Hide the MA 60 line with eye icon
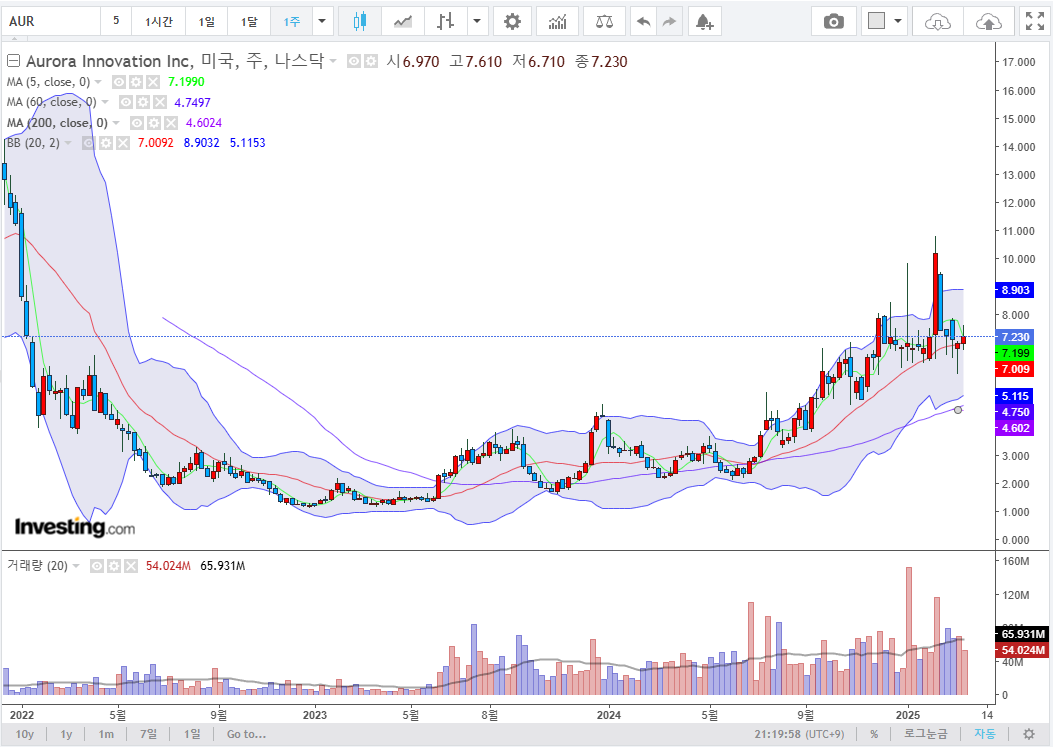Viewport: 1053px width, 747px height. (126, 102)
